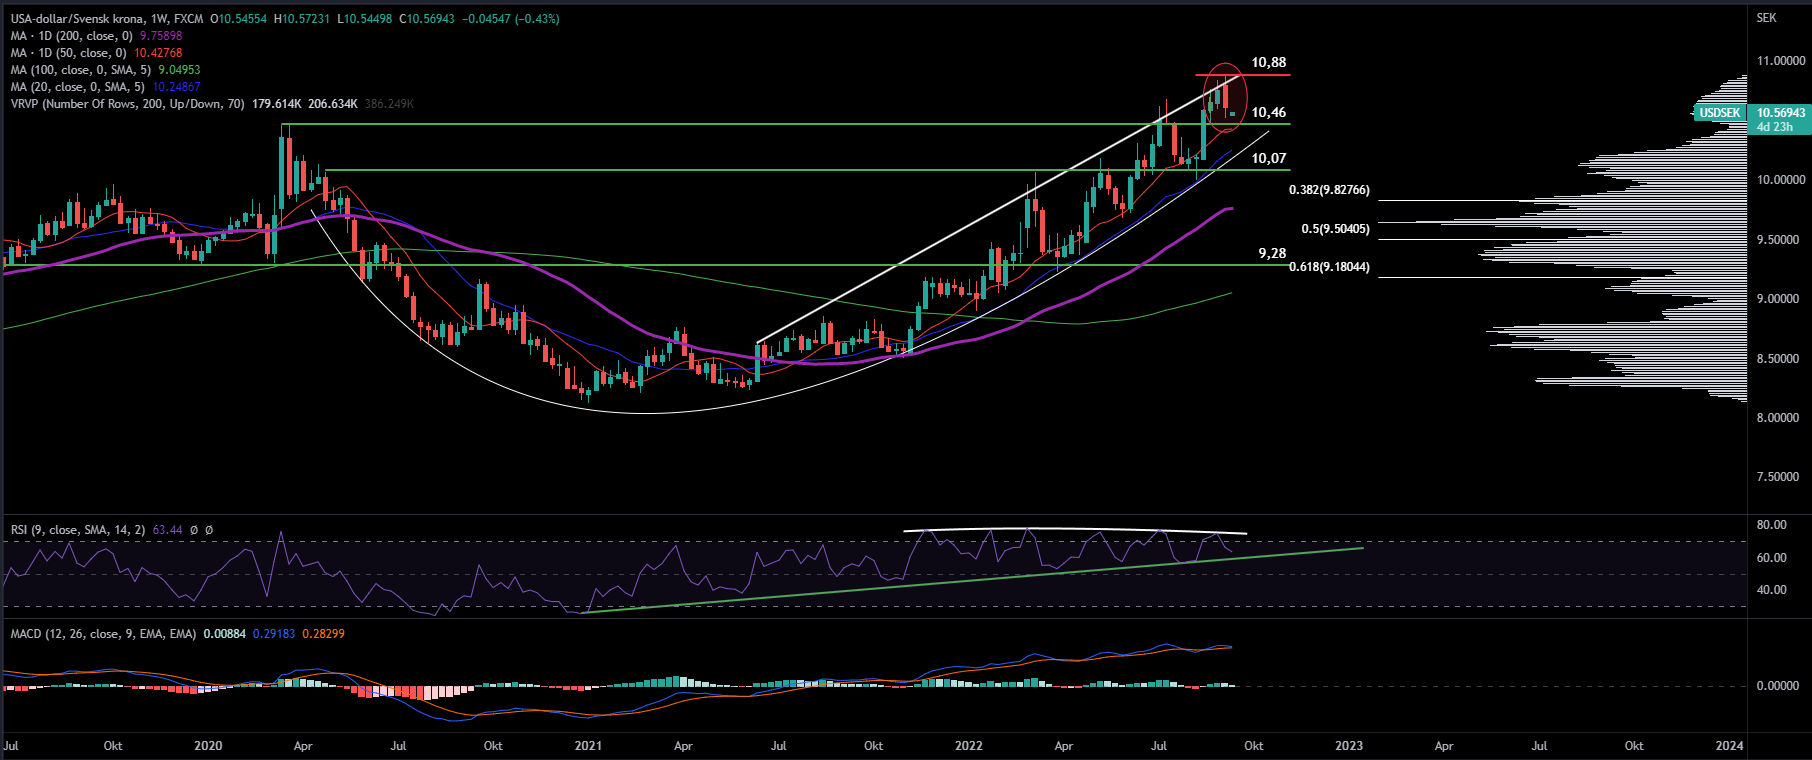Select the 0.5 Fibonacci retracement label
Image resolution: width=1812 pixels, height=760 pixels.
click(x=1335, y=229)
